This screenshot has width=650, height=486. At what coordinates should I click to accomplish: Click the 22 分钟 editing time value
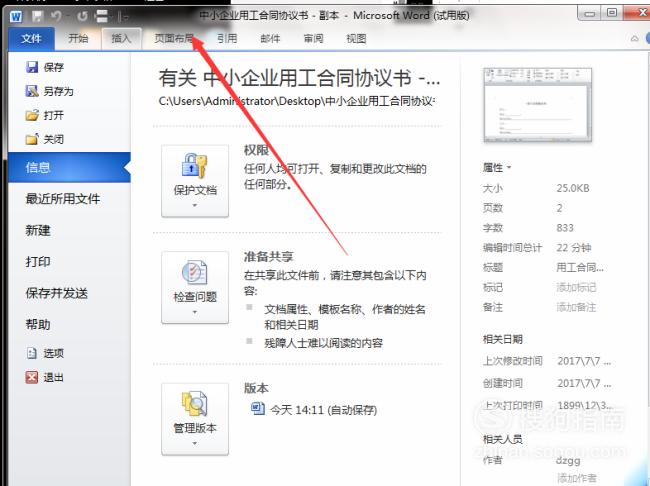point(574,248)
